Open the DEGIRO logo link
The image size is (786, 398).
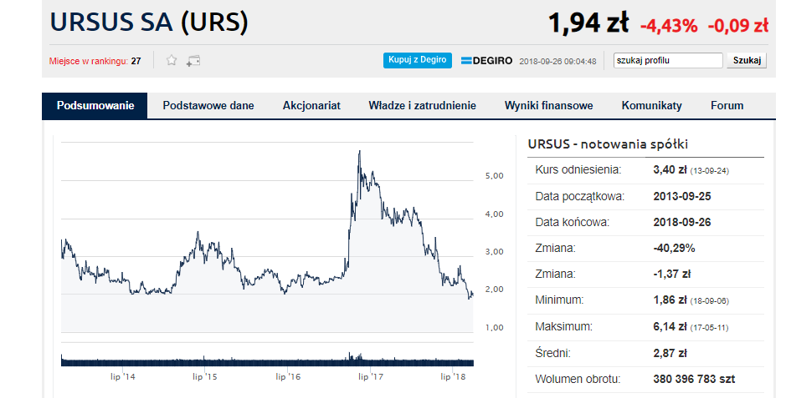(486, 61)
